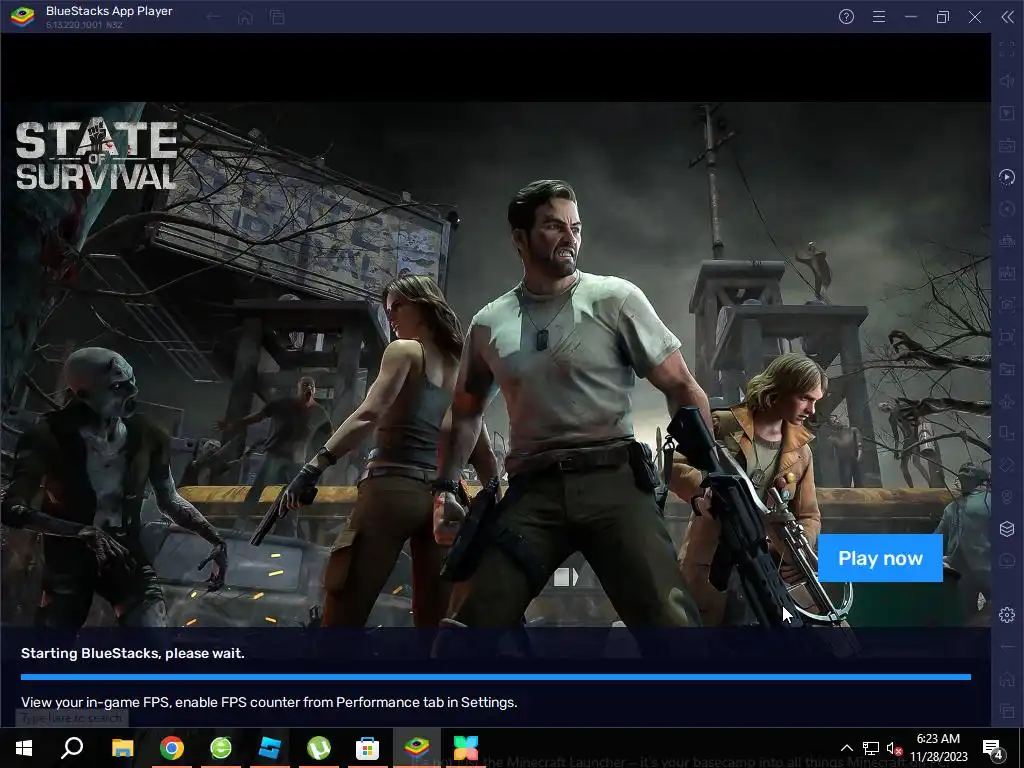Click the full screen icon in sidebar
This screenshot has width=1024, height=768.
[x=1007, y=49]
